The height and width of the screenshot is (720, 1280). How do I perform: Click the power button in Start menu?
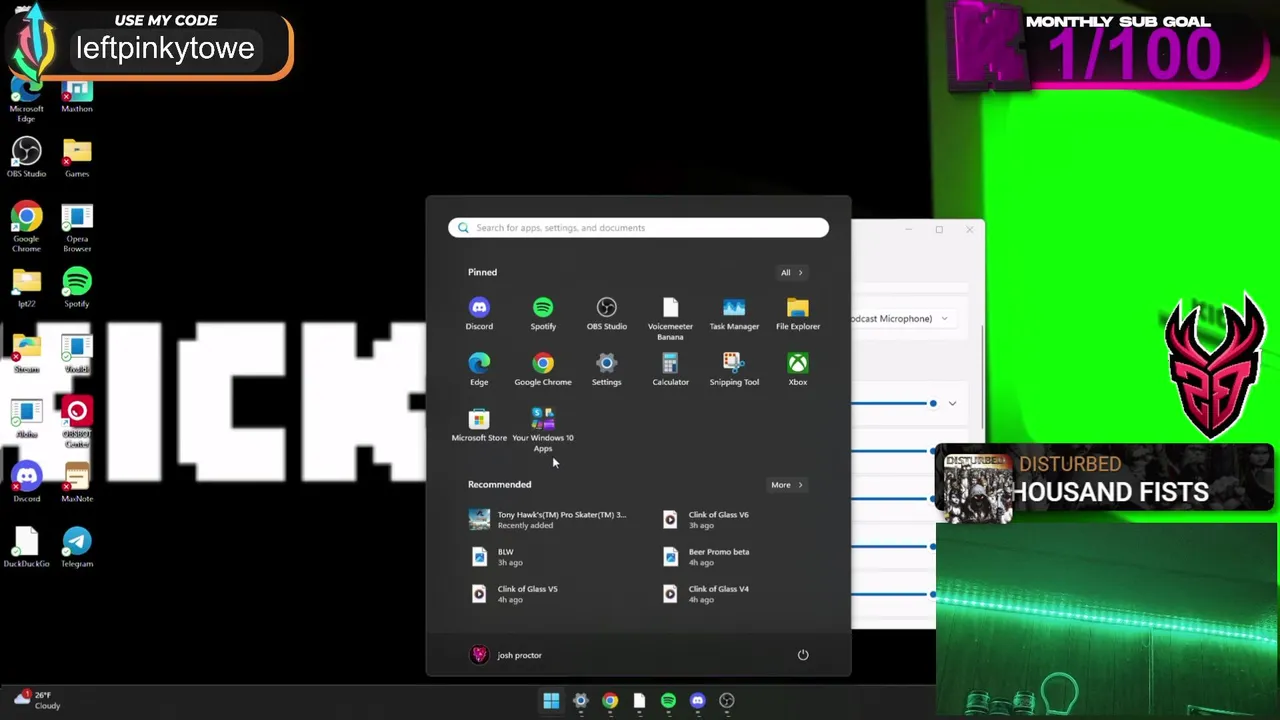tap(803, 655)
